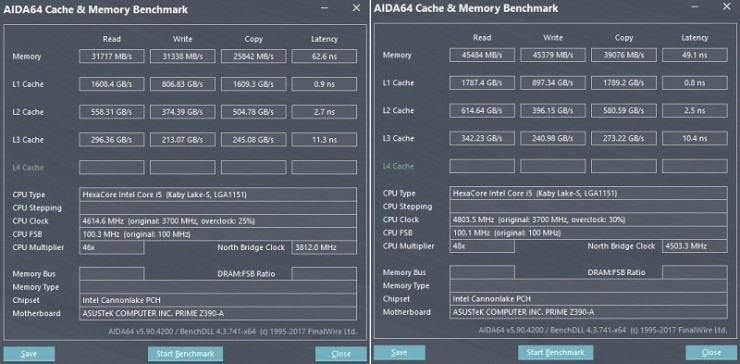Image resolution: width=740 pixels, height=364 pixels.
Task: Select L3 Cache Write value 213.07 GB/s
Action: pyautogui.click(x=183, y=139)
